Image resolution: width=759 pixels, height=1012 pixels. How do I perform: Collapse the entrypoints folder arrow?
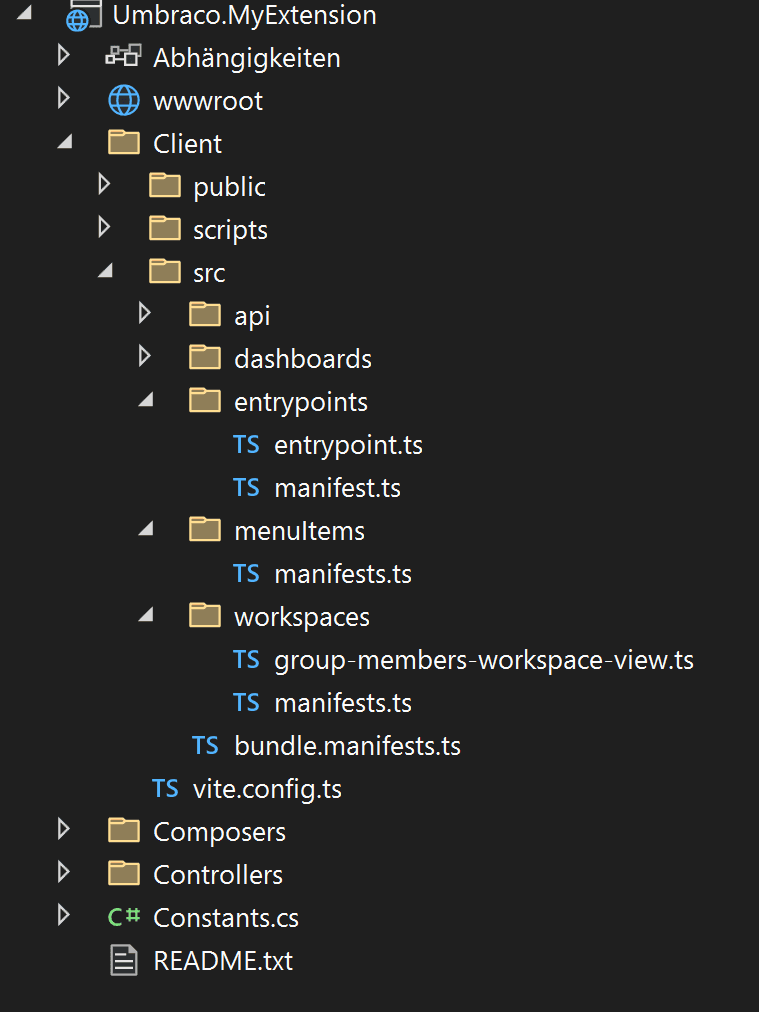(x=146, y=401)
